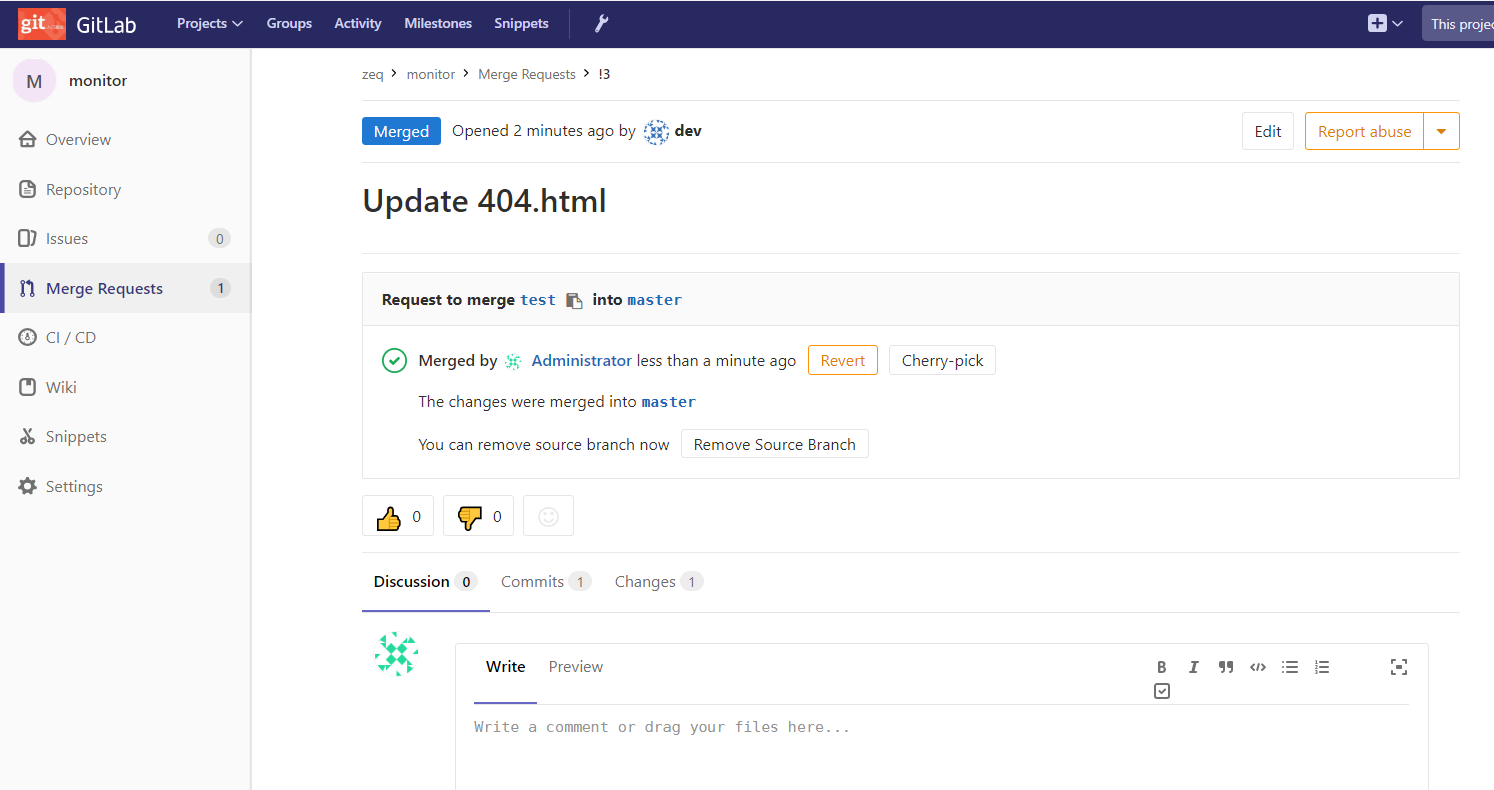1494x790 pixels.
Task: Copy source branch name icon
Action: click(574, 300)
